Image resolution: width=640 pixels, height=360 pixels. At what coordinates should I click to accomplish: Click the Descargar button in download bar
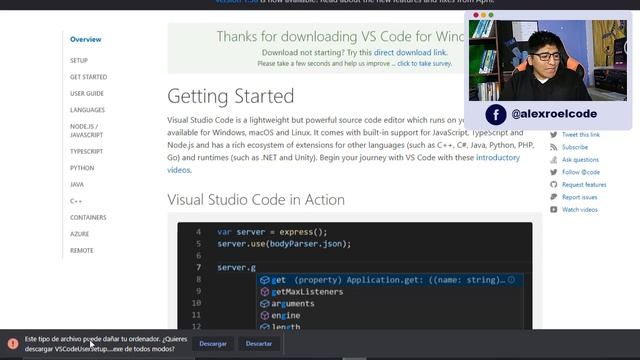tap(213, 344)
